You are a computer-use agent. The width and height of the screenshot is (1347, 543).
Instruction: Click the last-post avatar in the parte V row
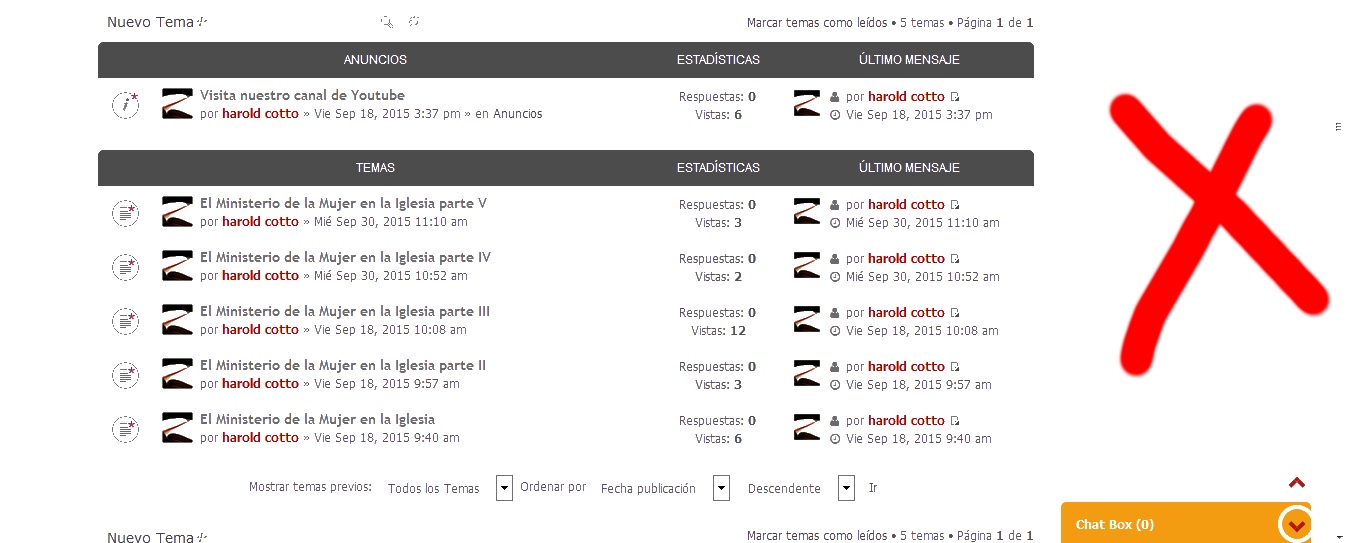tap(807, 212)
